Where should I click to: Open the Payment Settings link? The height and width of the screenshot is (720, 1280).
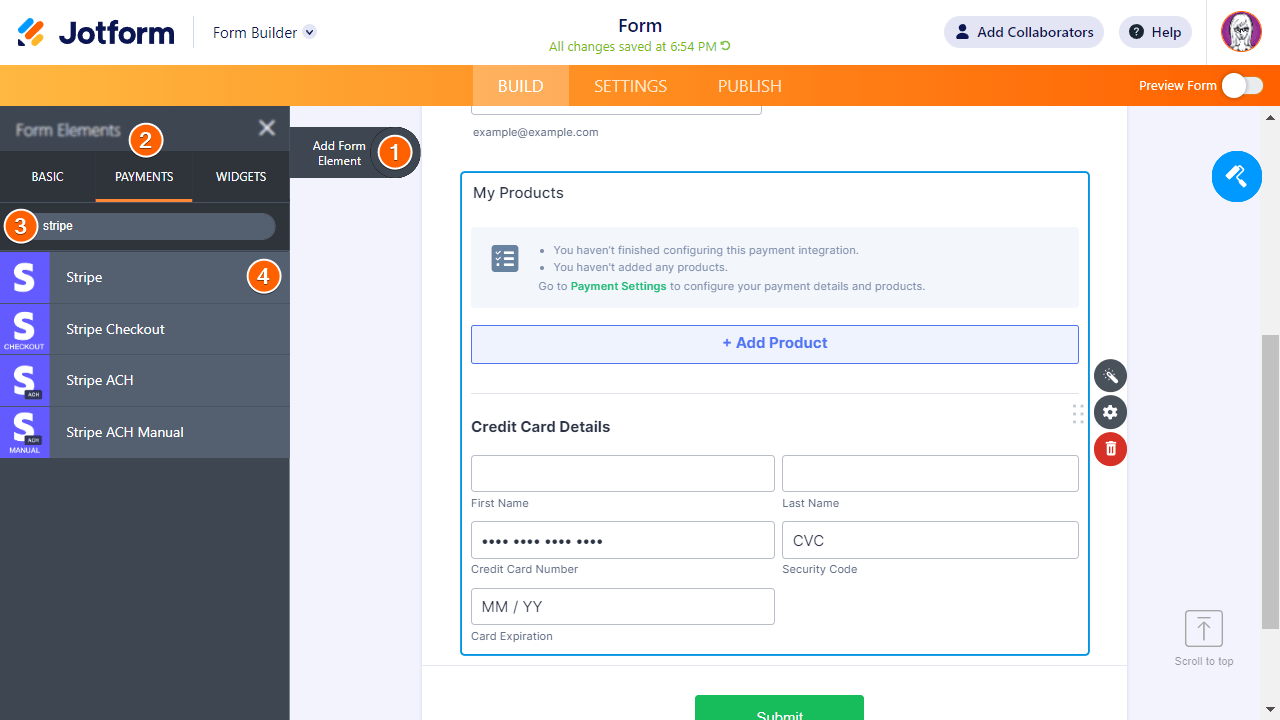[x=618, y=286]
